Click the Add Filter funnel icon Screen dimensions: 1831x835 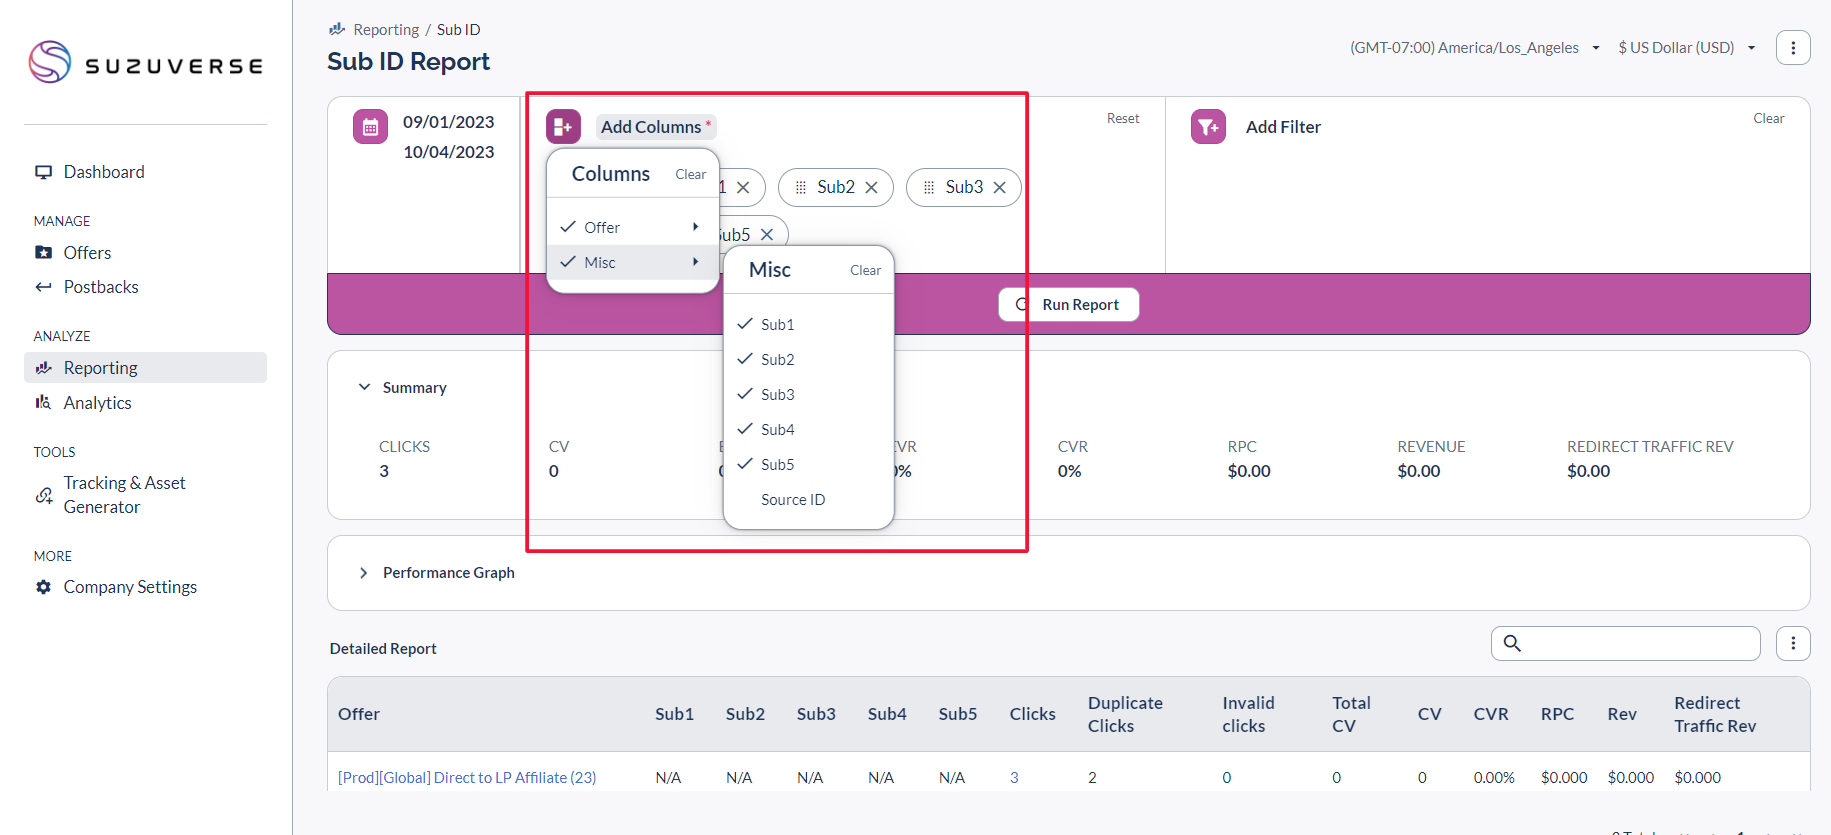(x=1208, y=127)
